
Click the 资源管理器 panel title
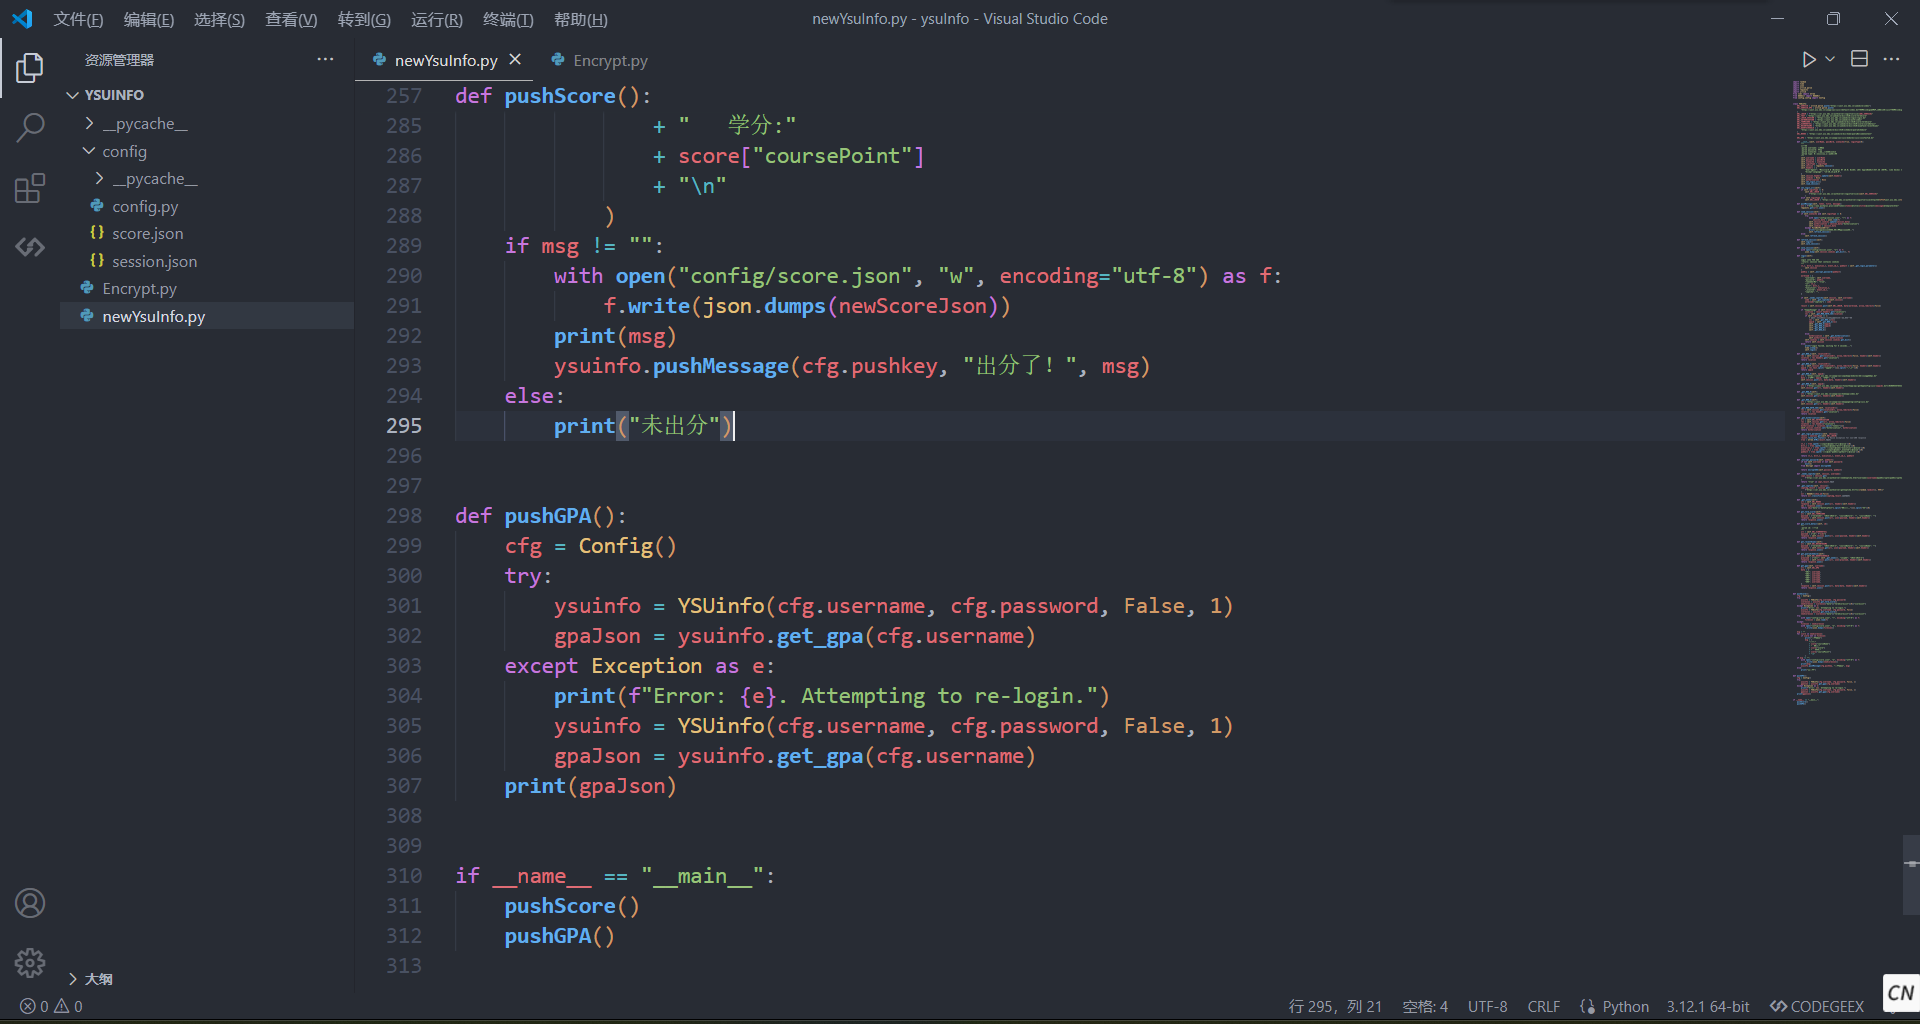[119, 60]
